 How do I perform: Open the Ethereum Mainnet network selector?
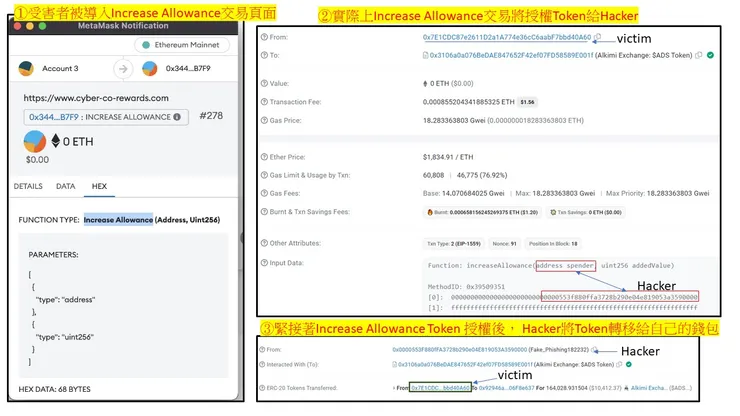click(182, 45)
